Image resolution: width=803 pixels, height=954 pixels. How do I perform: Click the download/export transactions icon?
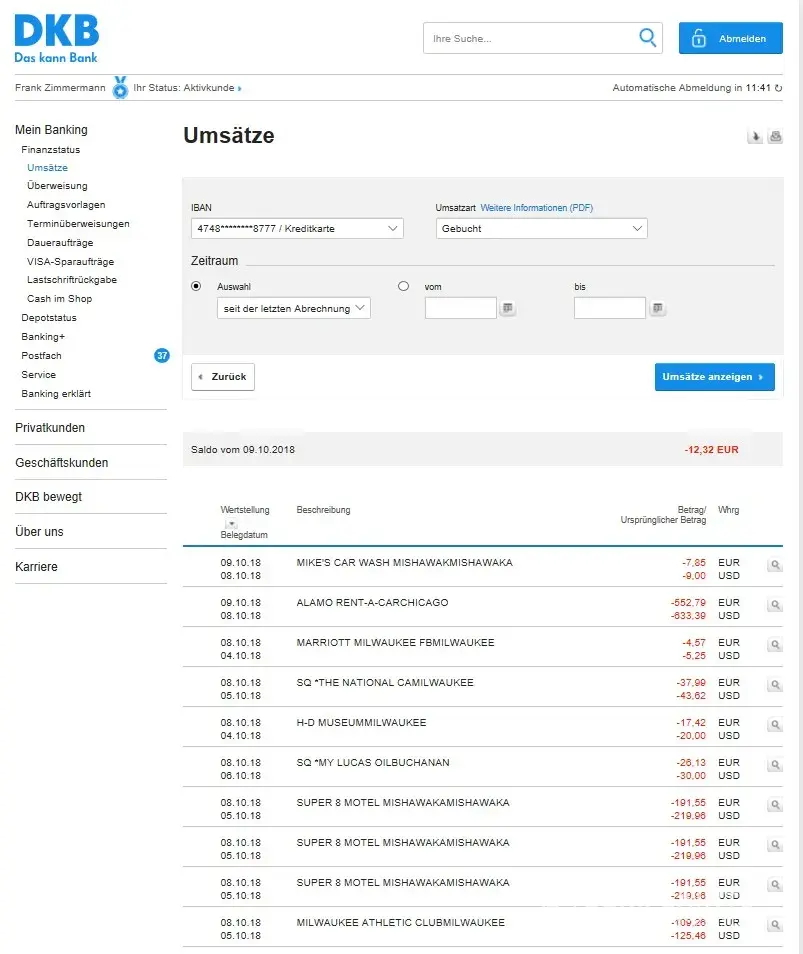tap(755, 137)
